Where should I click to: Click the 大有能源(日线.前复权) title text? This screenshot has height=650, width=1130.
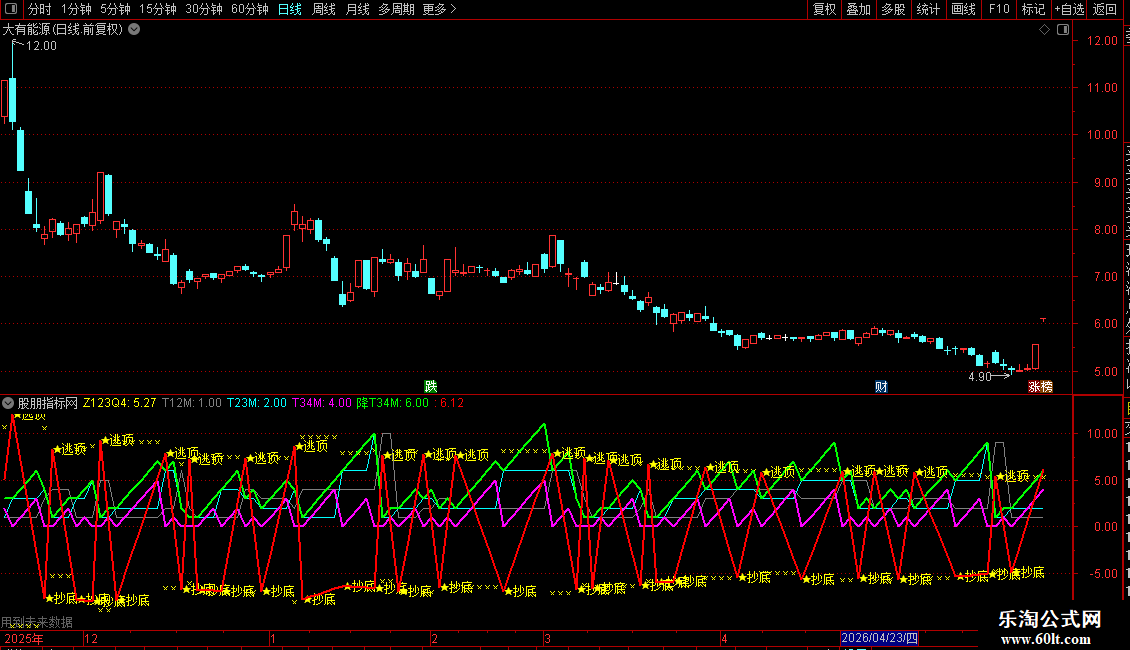coord(63,30)
